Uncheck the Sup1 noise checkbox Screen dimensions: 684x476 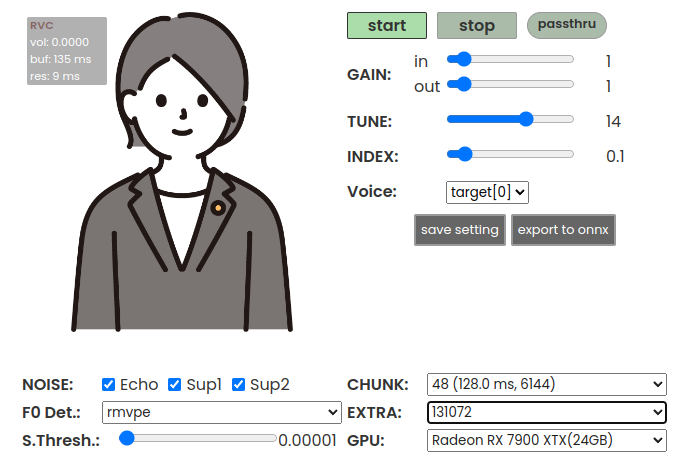(x=174, y=384)
